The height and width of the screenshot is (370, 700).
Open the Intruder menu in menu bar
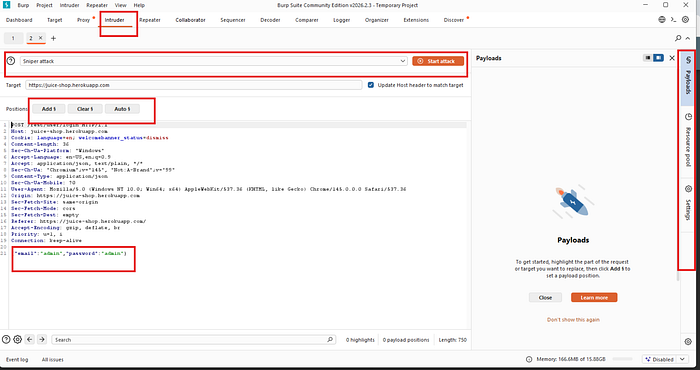[70, 5]
